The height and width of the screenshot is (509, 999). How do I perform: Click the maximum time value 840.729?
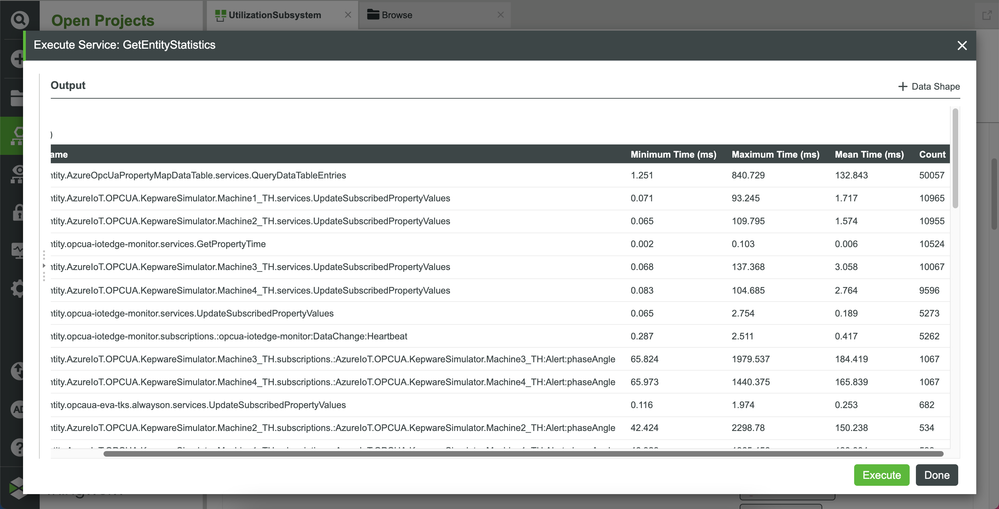[x=748, y=175]
